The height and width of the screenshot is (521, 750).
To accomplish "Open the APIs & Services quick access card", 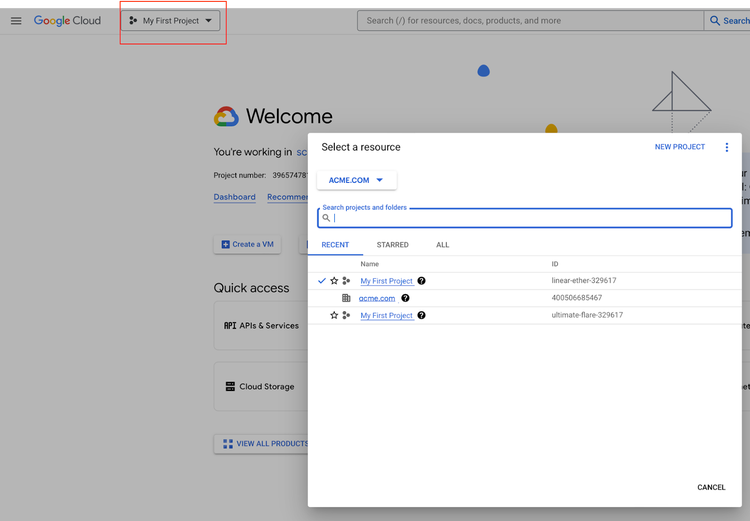I will [261, 326].
